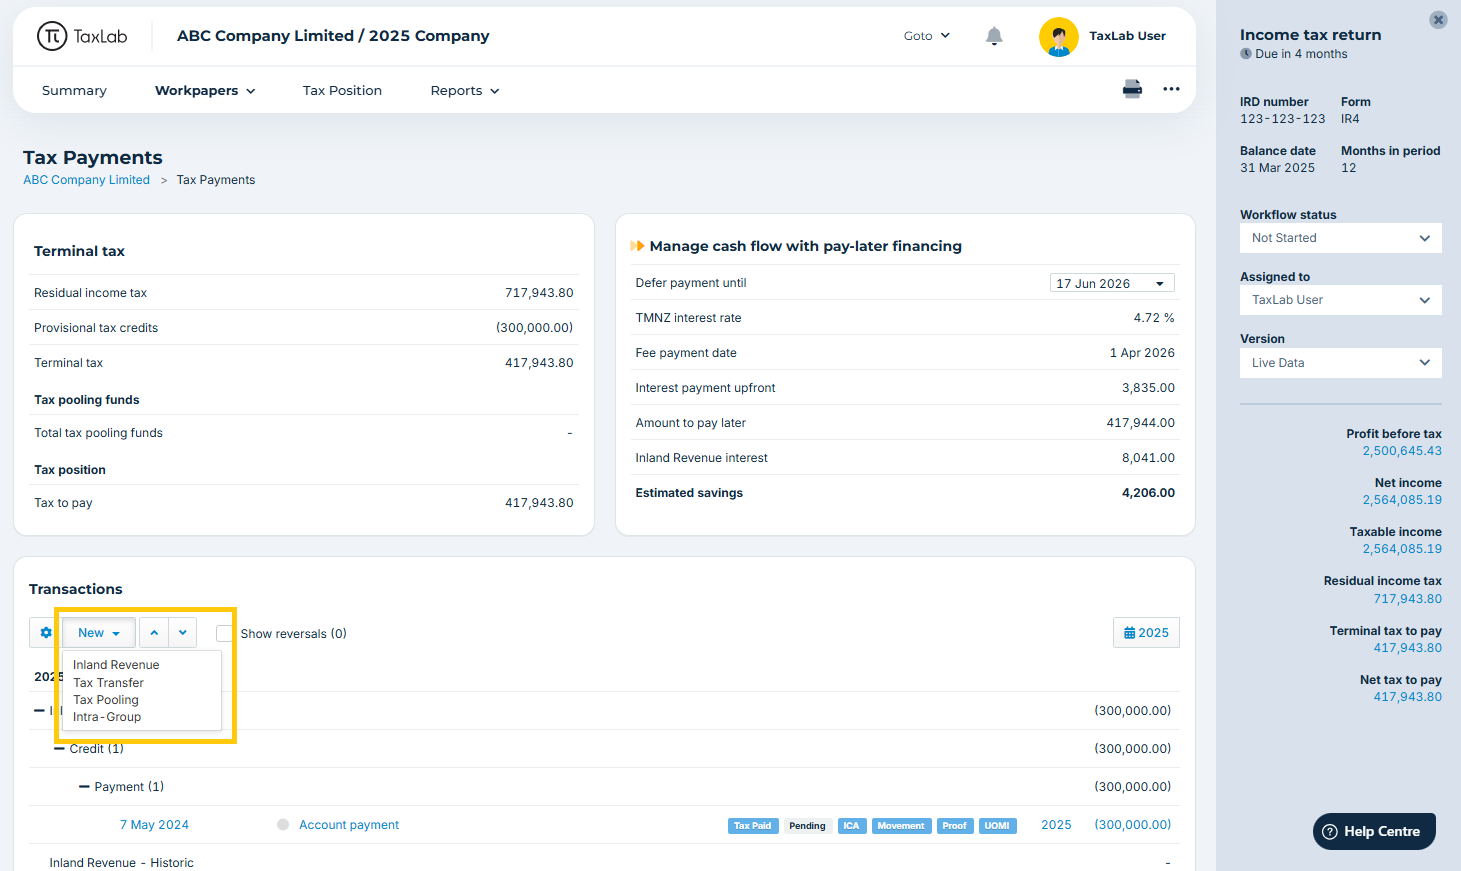Click the Tax Paid tag
This screenshot has width=1461, height=871.
(753, 826)
